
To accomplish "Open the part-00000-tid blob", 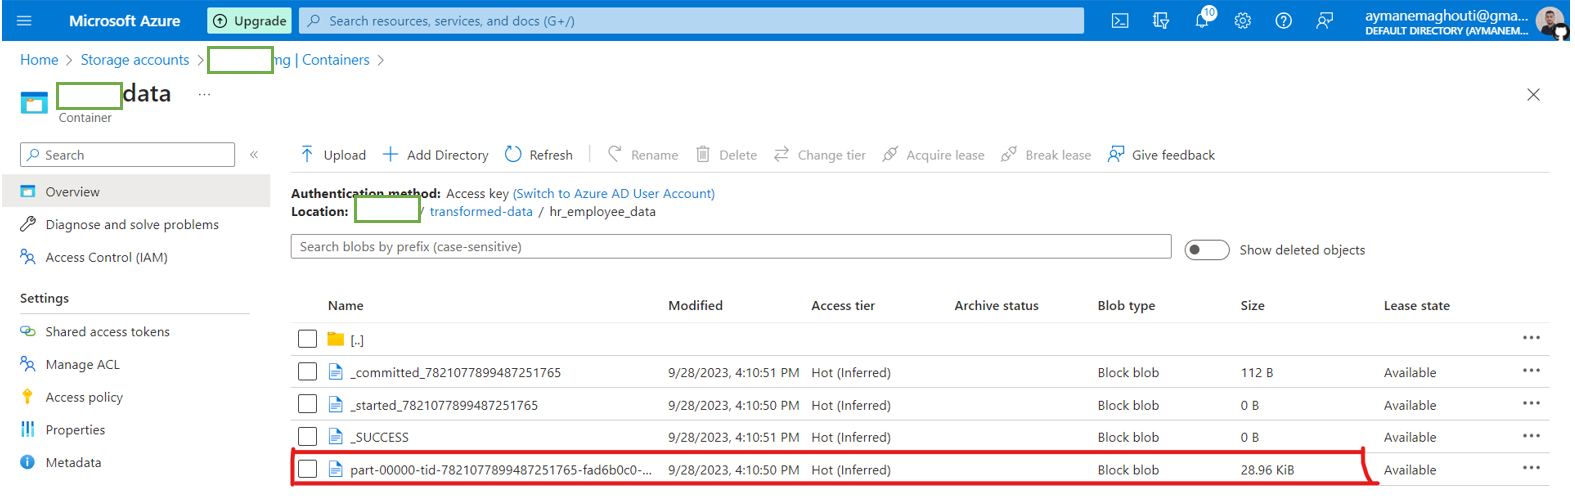I will pyautogui.click(x=501, y=470).
